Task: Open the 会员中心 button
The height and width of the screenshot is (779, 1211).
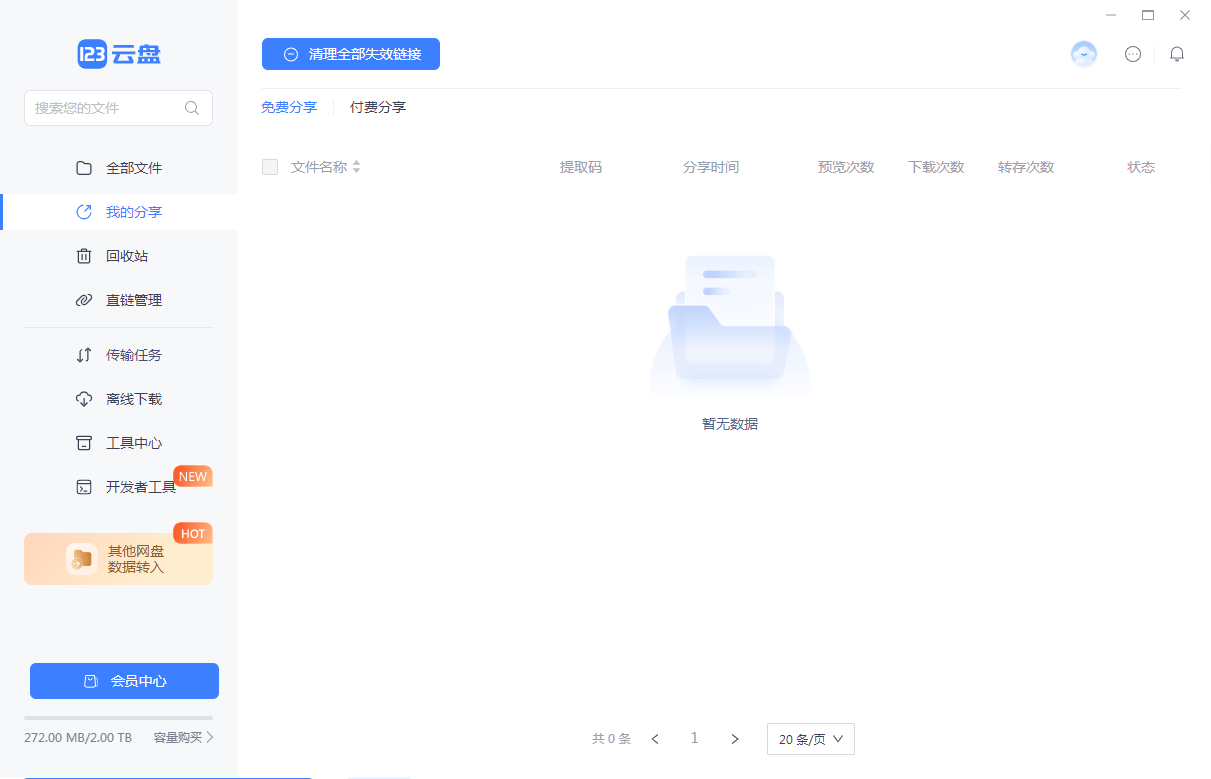Action: tap(124, 681)
